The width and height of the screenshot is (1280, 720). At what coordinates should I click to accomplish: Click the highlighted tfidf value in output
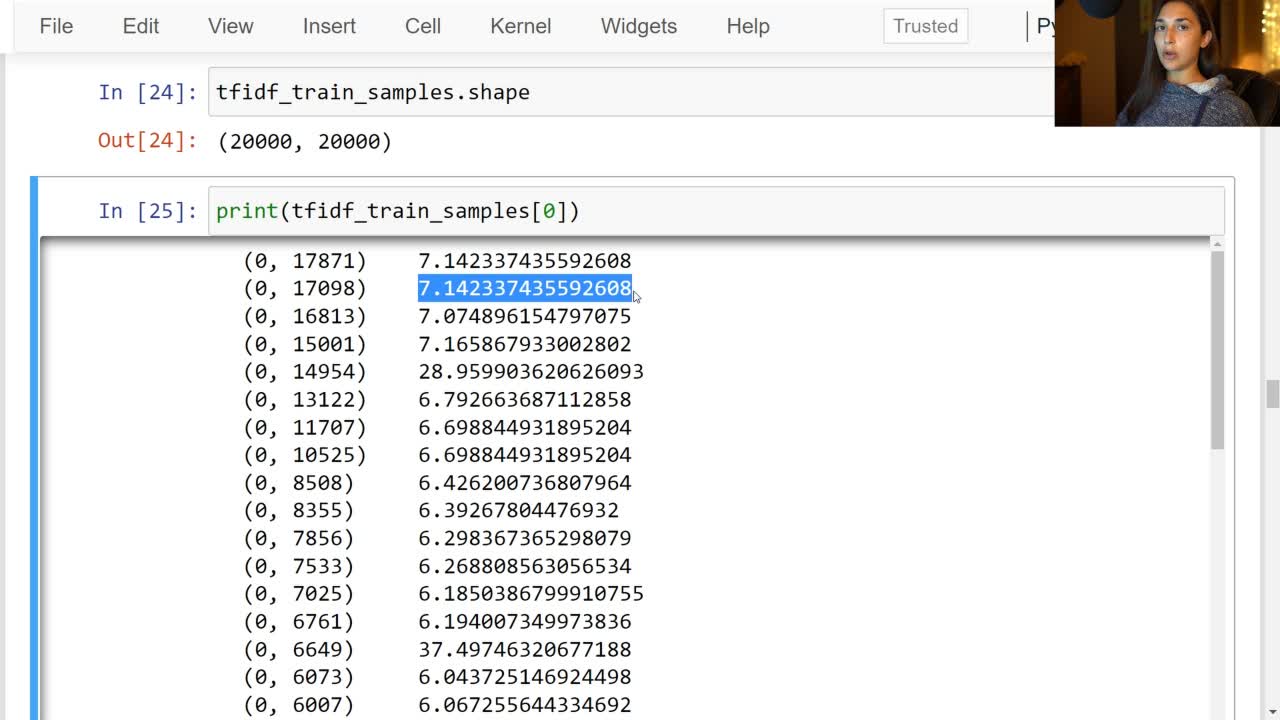tap(523, 288)
